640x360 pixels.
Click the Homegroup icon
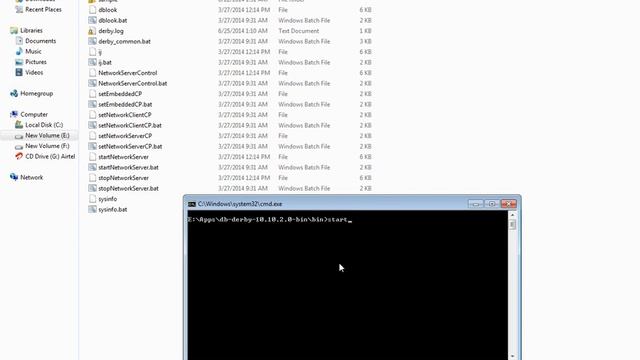[x=14, y=93]
